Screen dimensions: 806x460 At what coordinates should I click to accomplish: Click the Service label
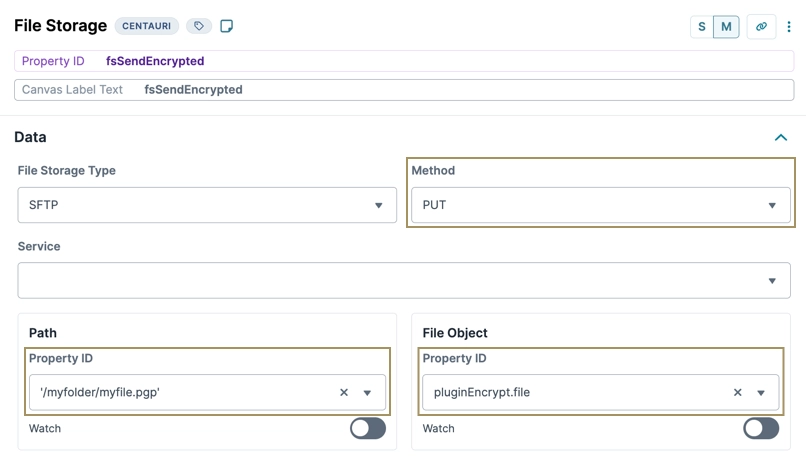coord(39,246)
